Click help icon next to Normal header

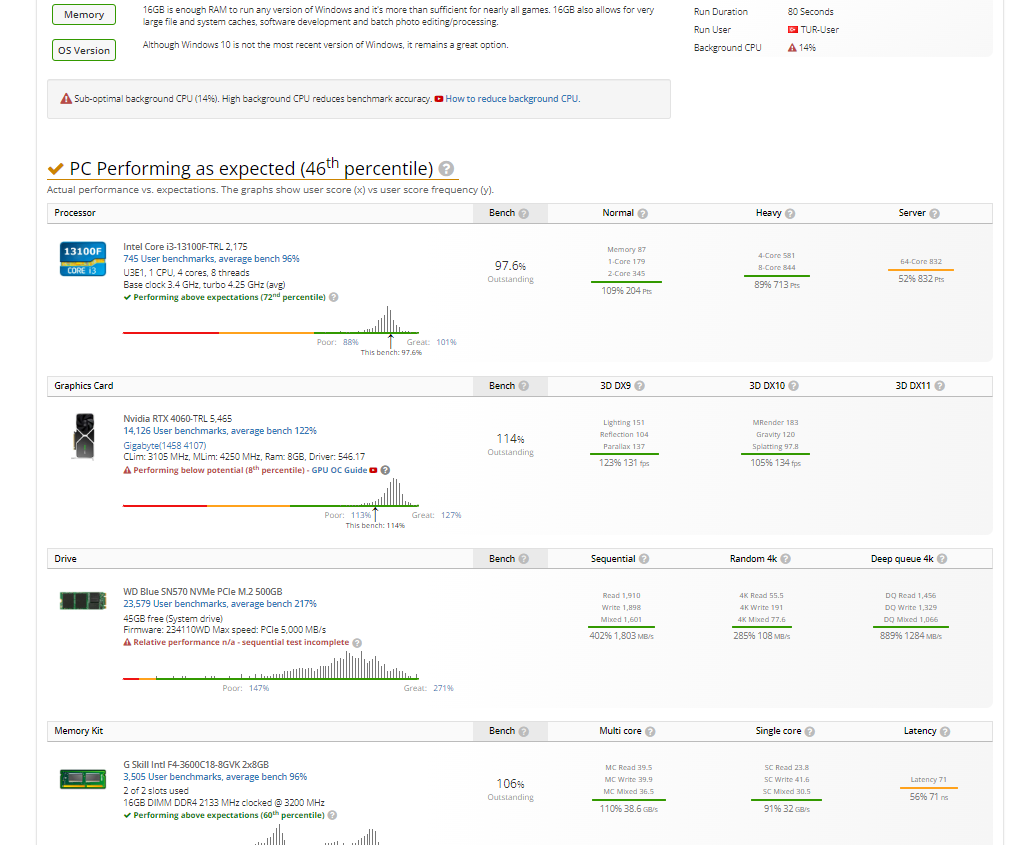pos(643,213)
